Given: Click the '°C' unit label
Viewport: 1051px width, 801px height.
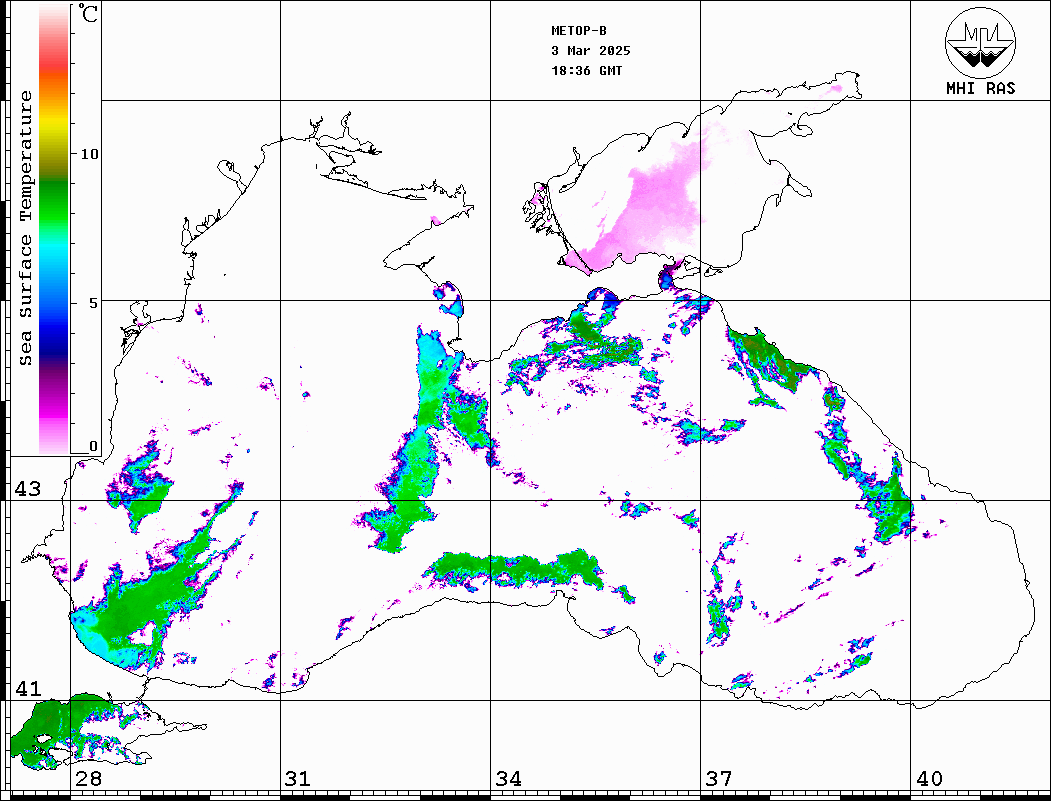Looking at the screenshot, I should click(88, 13).
